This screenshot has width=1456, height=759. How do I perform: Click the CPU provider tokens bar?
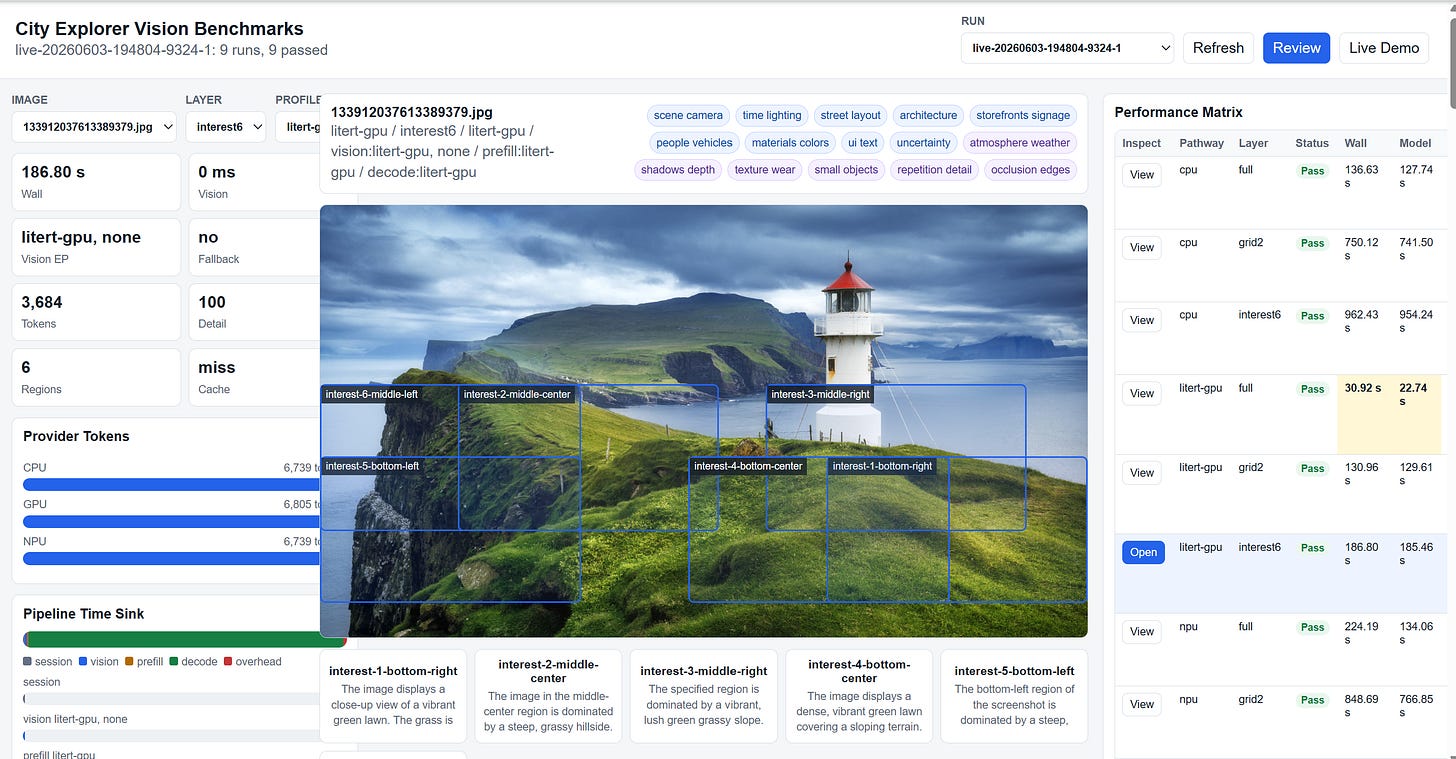pyautogui.click(x=171, y=484)
